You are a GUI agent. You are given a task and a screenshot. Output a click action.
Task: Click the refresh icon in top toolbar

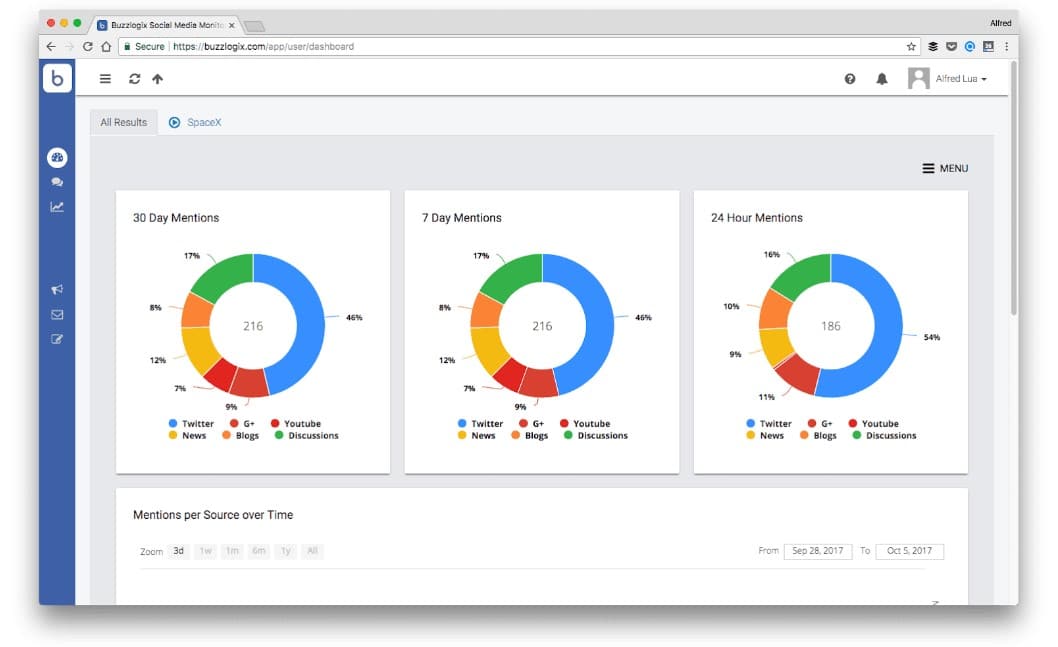coord(135,79)
